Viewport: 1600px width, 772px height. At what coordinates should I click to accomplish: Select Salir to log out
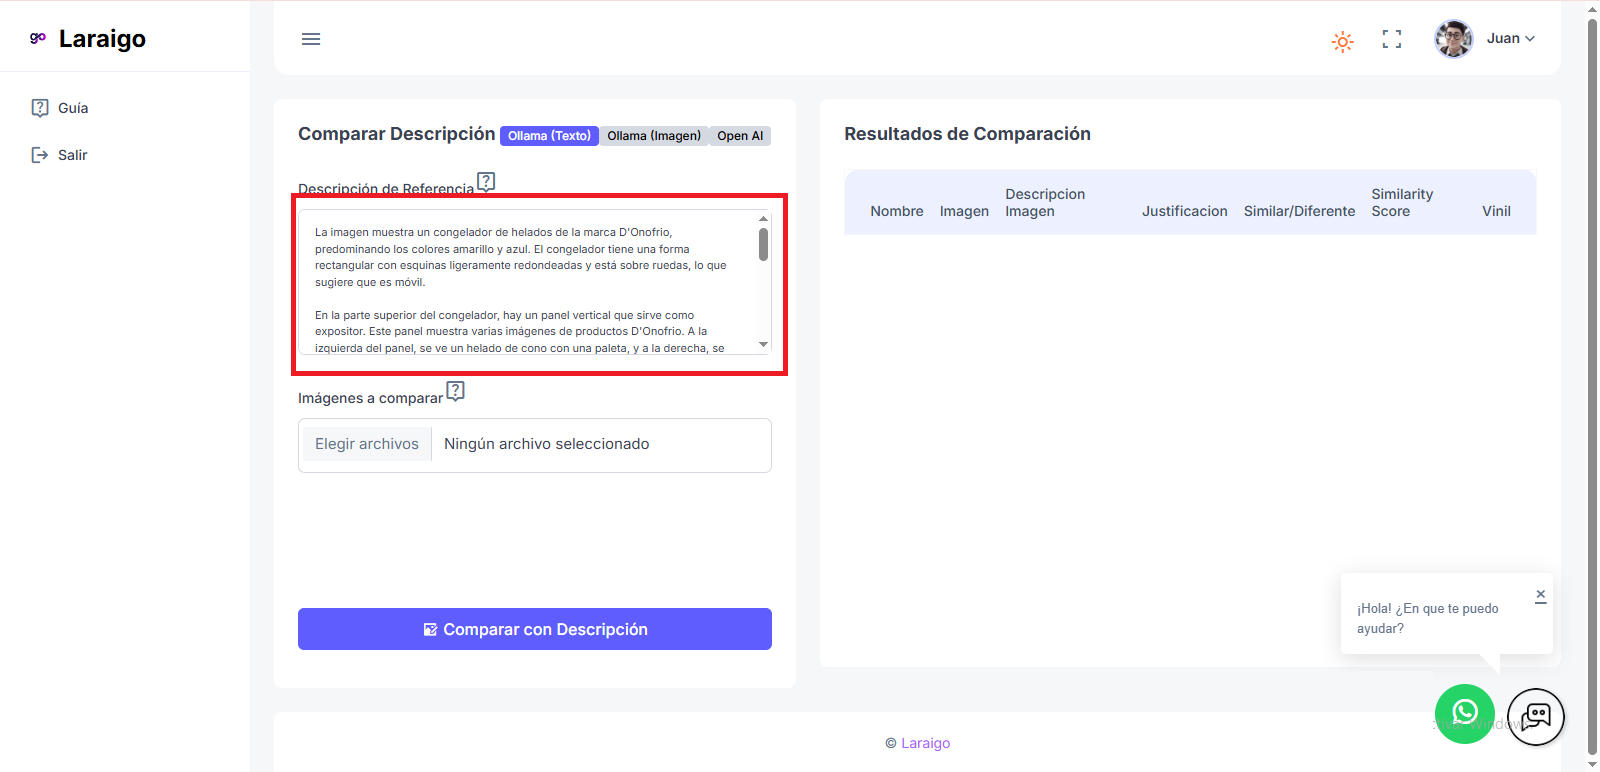coord(72,155)
